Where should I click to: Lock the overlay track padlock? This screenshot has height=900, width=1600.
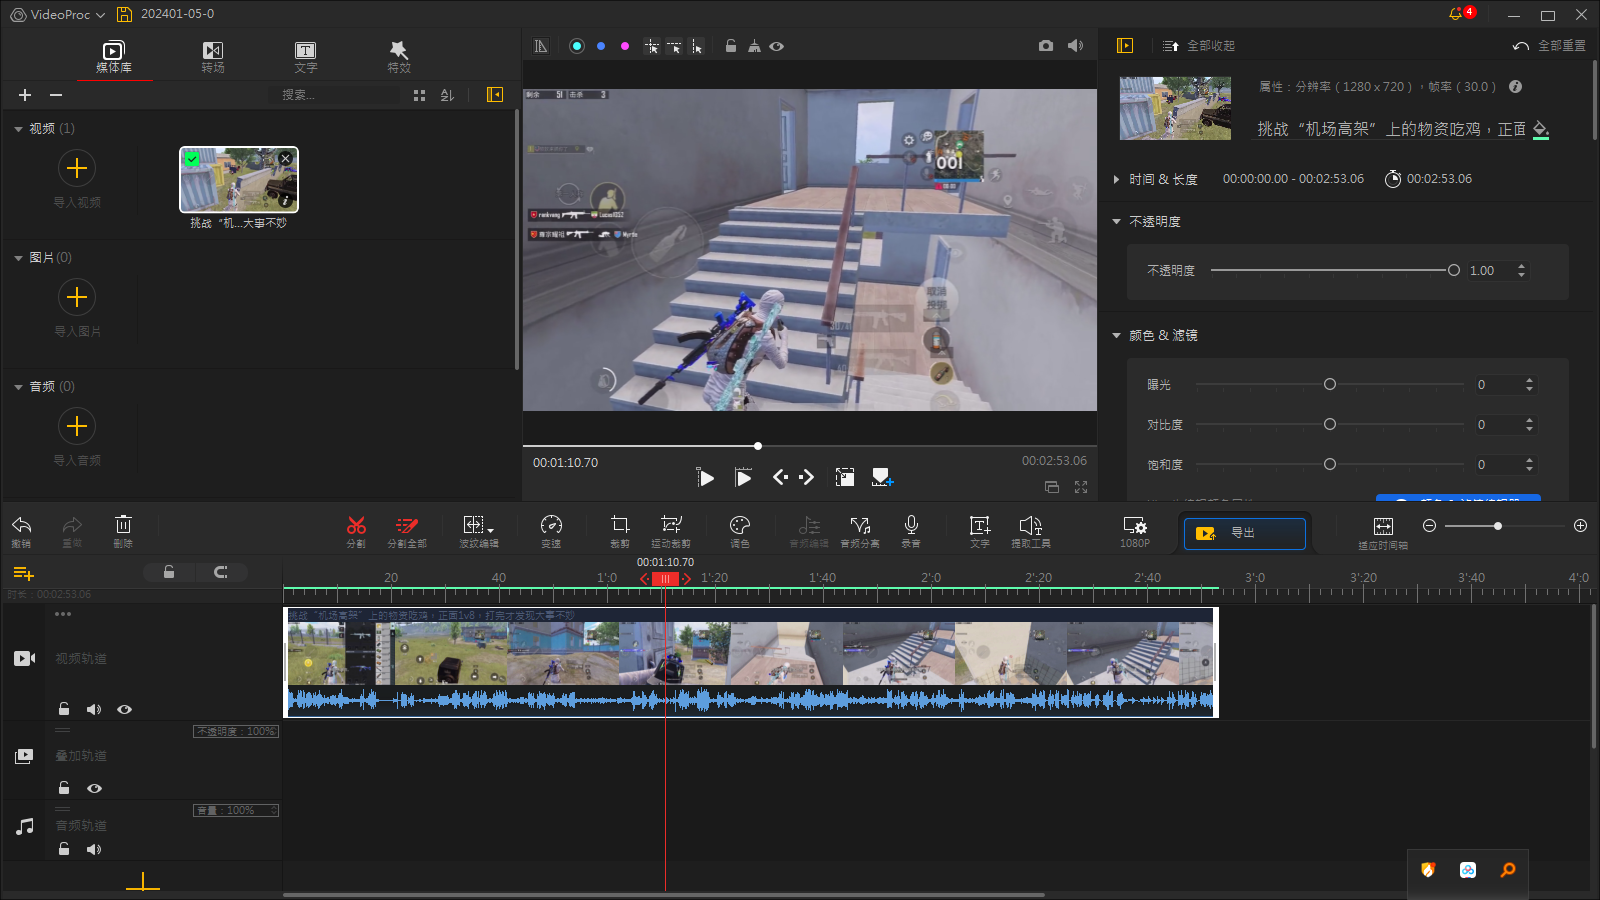click(64, 788)
